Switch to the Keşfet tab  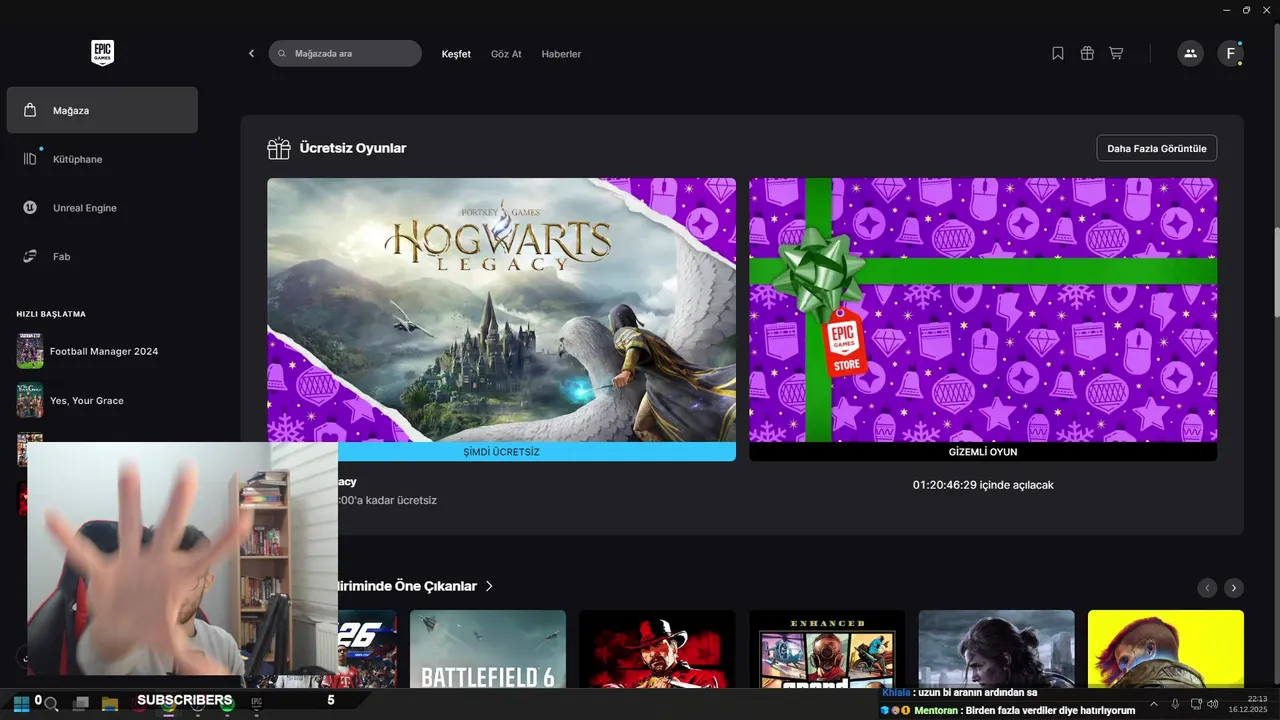tap(456, 54)
